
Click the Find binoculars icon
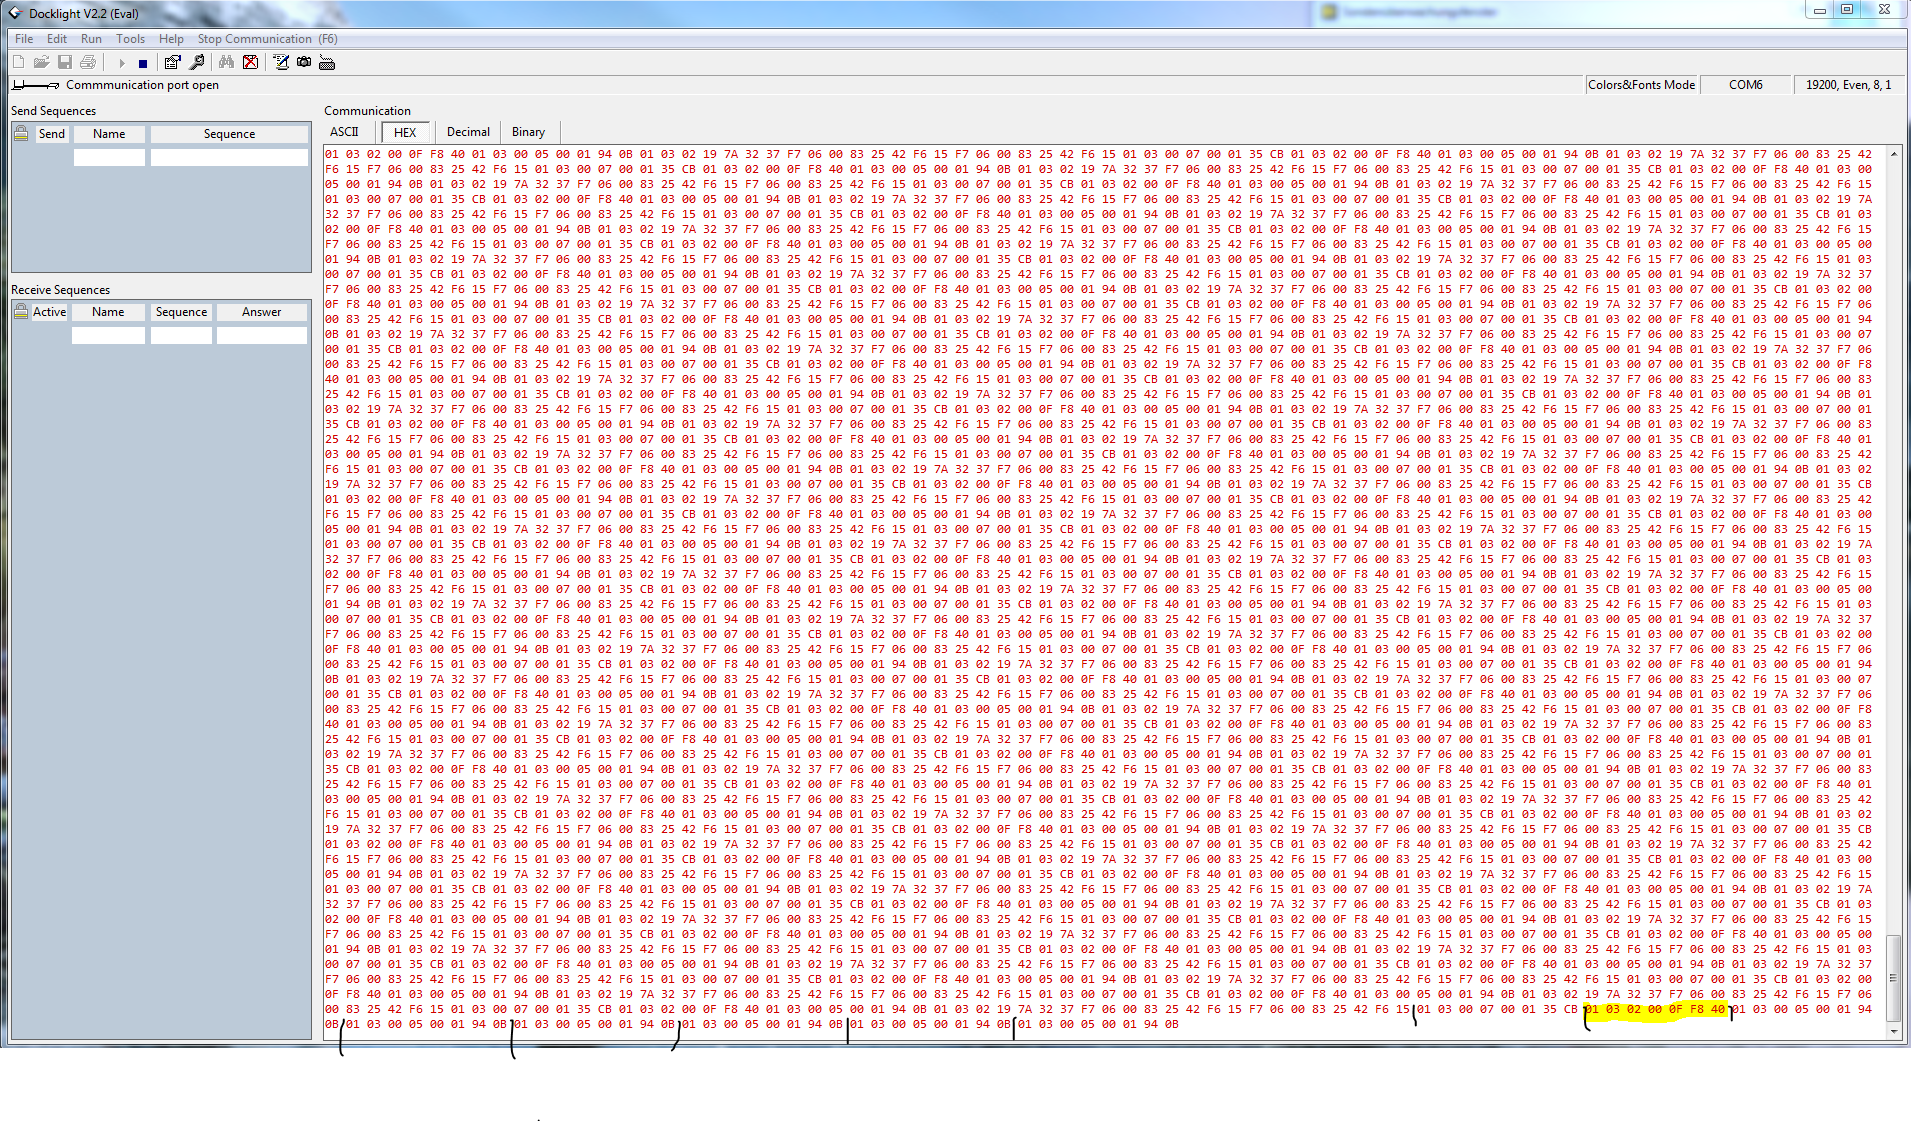[x=227, y=62]
